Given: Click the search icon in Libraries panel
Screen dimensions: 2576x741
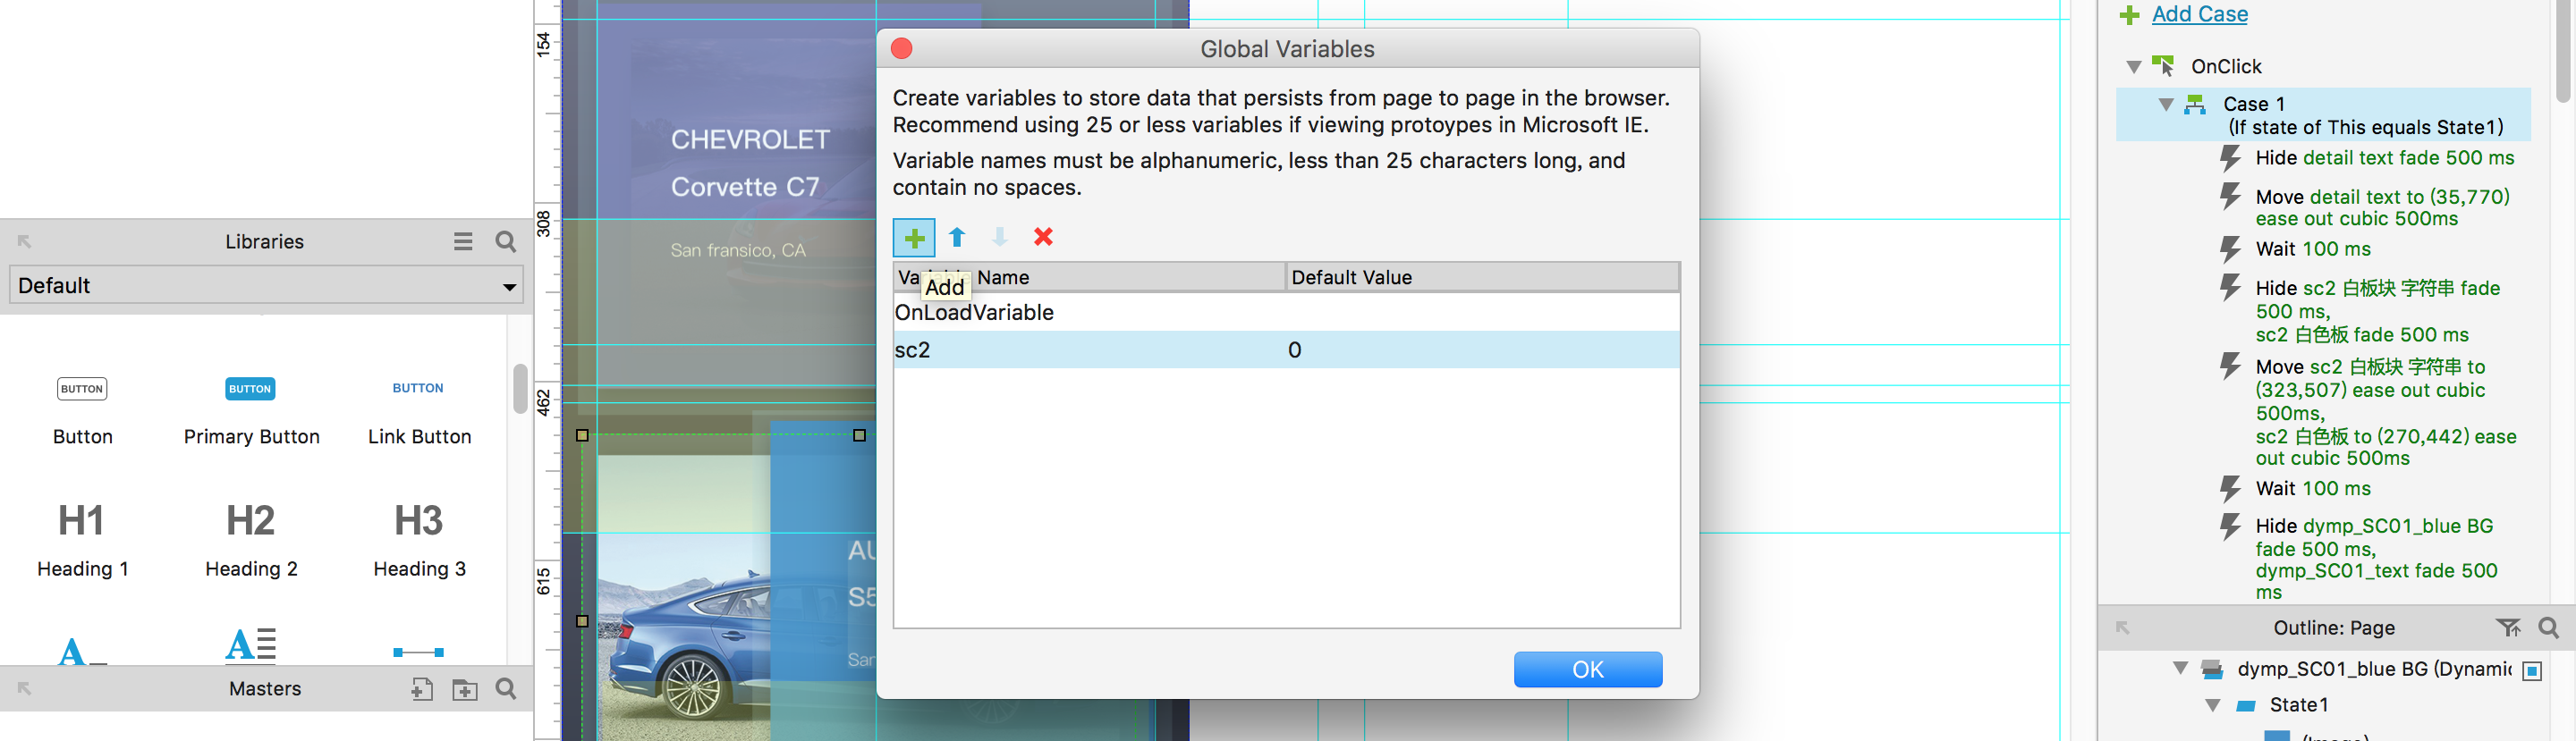Looking at the screenshot, I should 506,242.
